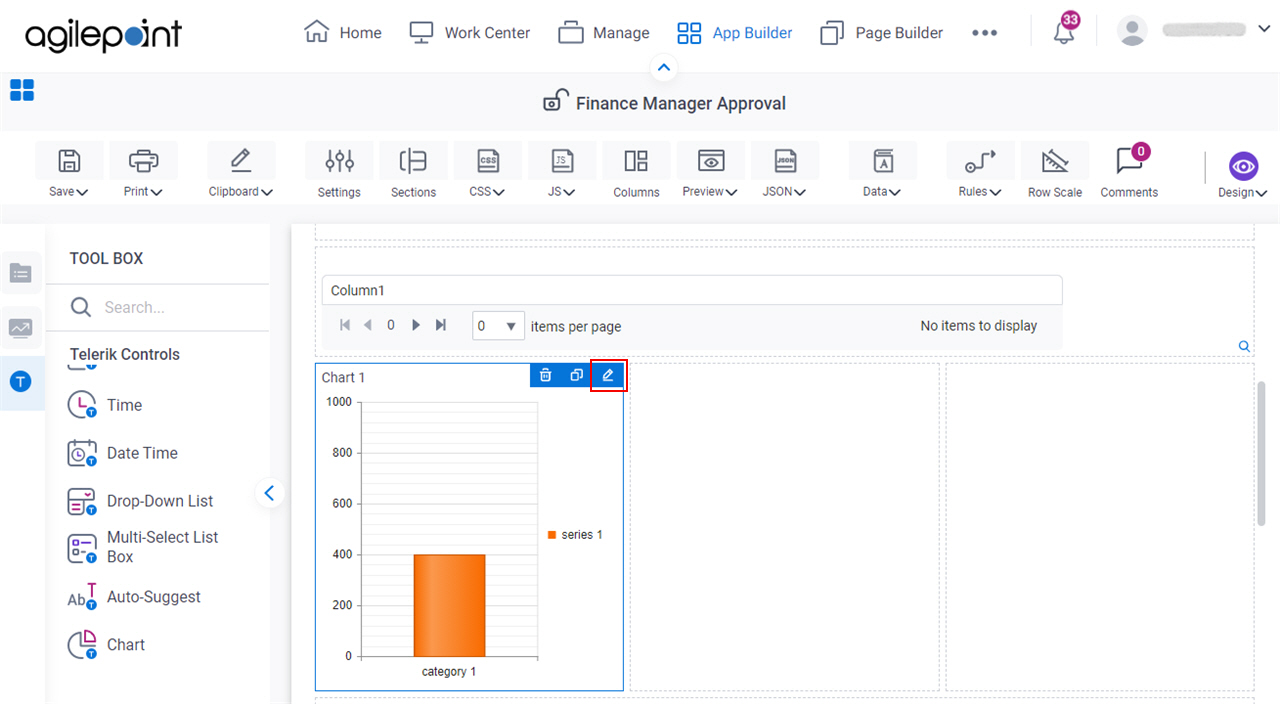Open the Row Scale tool

pyautogui.click(x=1054, y=170)
